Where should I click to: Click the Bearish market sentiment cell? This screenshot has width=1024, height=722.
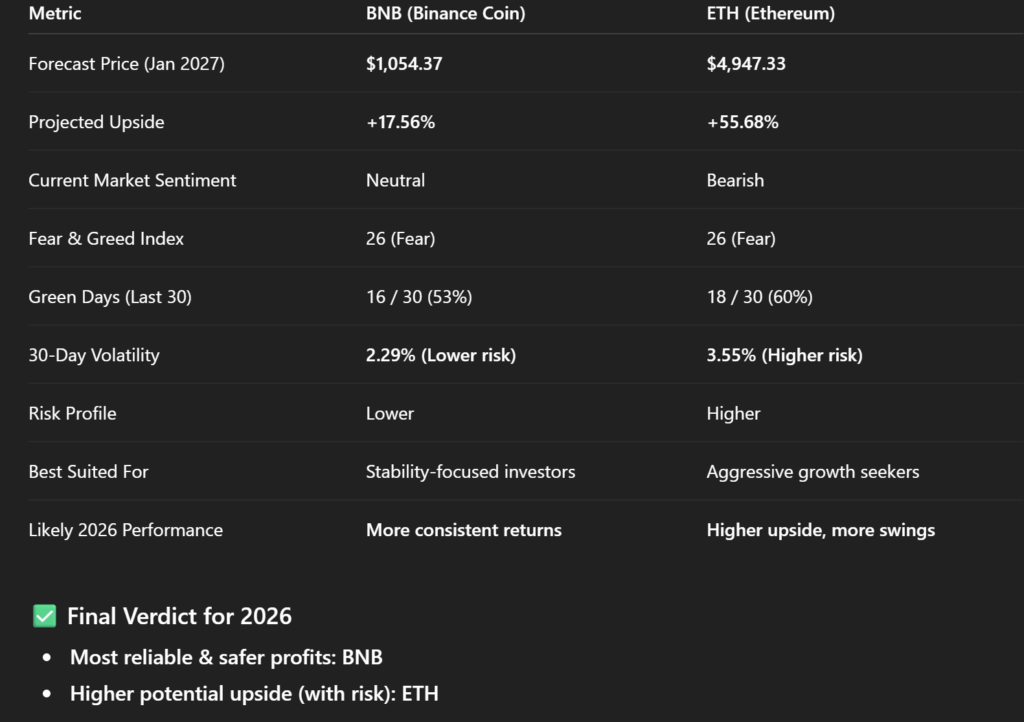click(x=735, y=180)
